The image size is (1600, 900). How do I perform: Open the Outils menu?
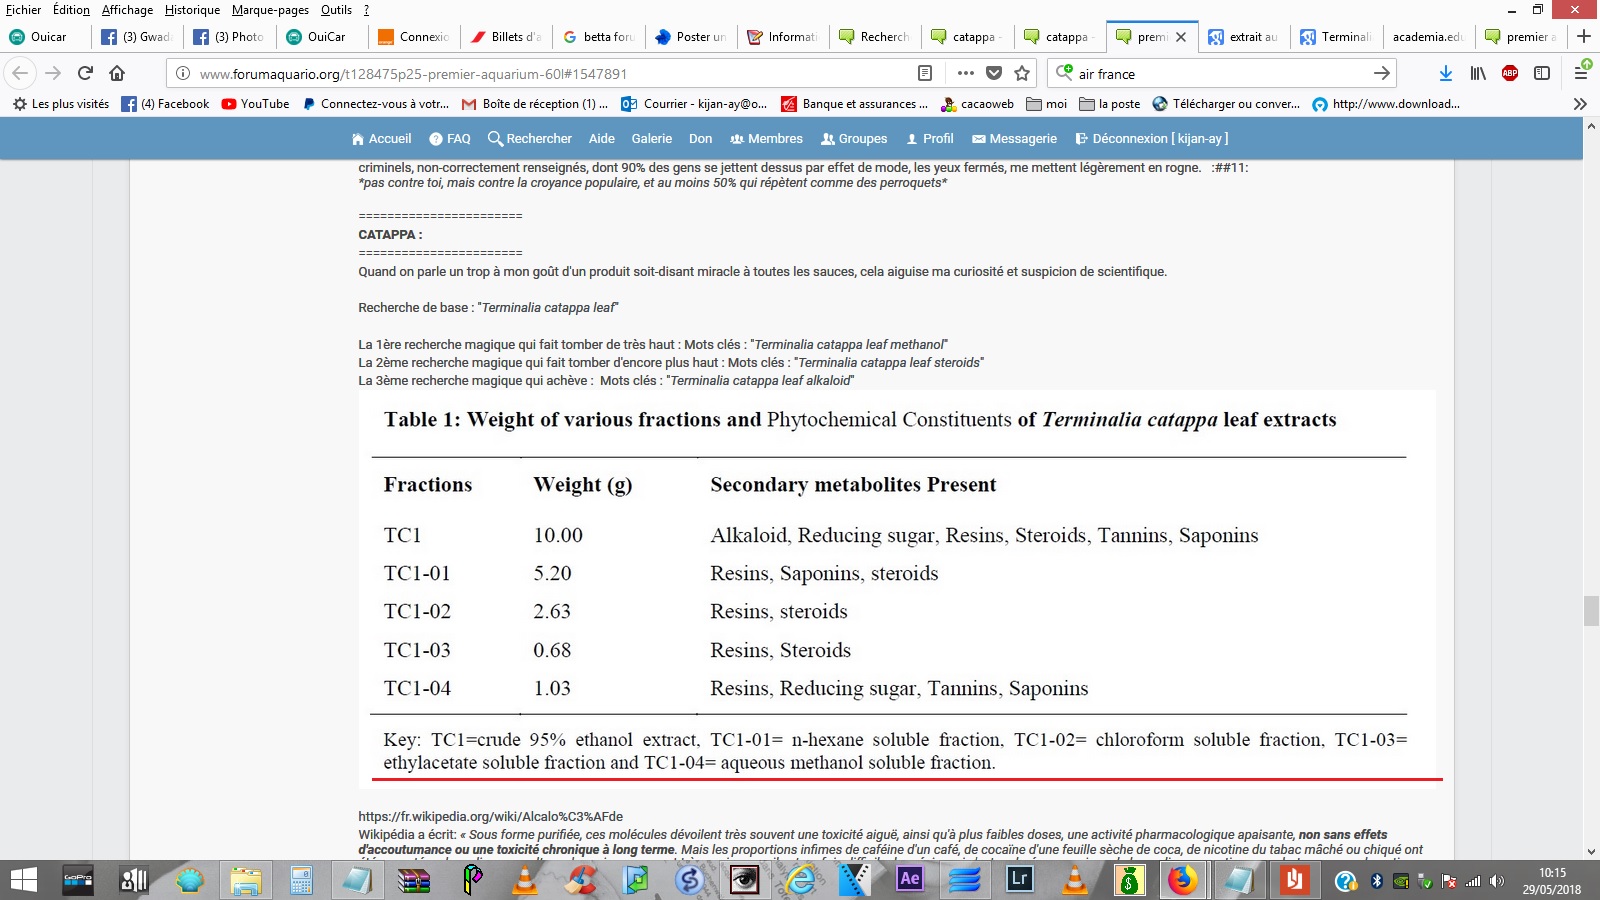[x=336, y=10]
